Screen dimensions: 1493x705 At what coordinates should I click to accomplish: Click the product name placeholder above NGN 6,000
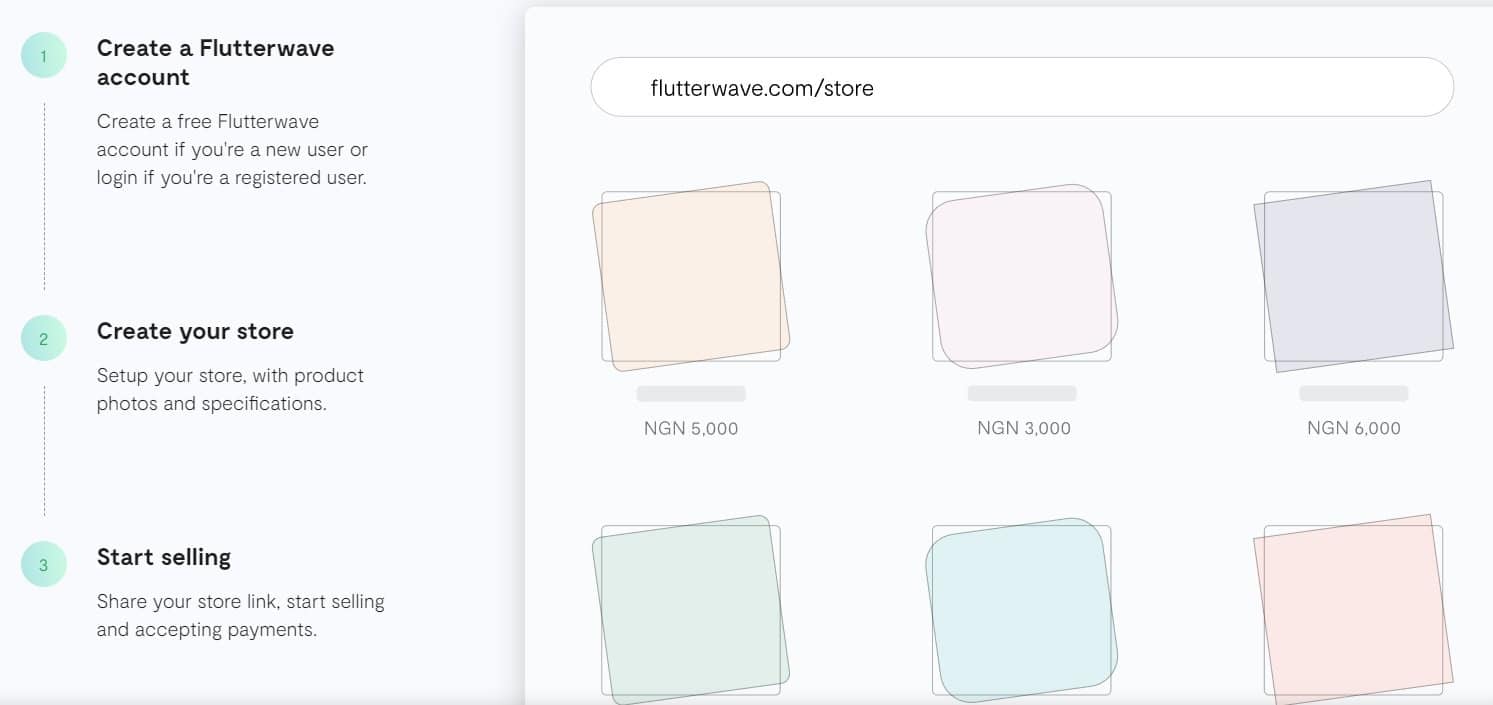(1354, 394)
